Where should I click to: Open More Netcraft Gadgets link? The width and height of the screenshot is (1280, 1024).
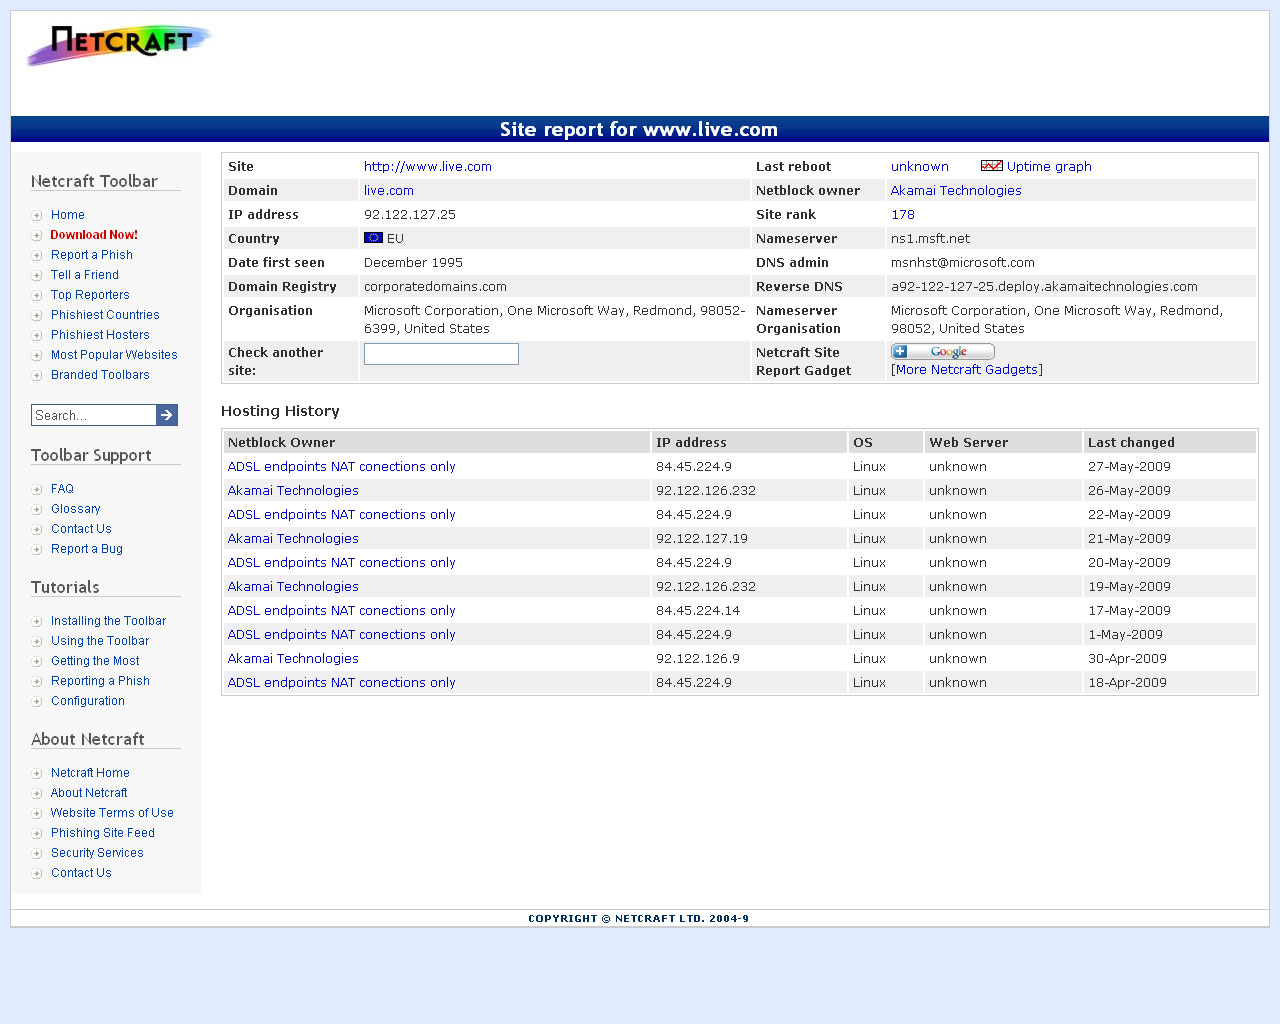pyautogui.click(x=967, y=370)
